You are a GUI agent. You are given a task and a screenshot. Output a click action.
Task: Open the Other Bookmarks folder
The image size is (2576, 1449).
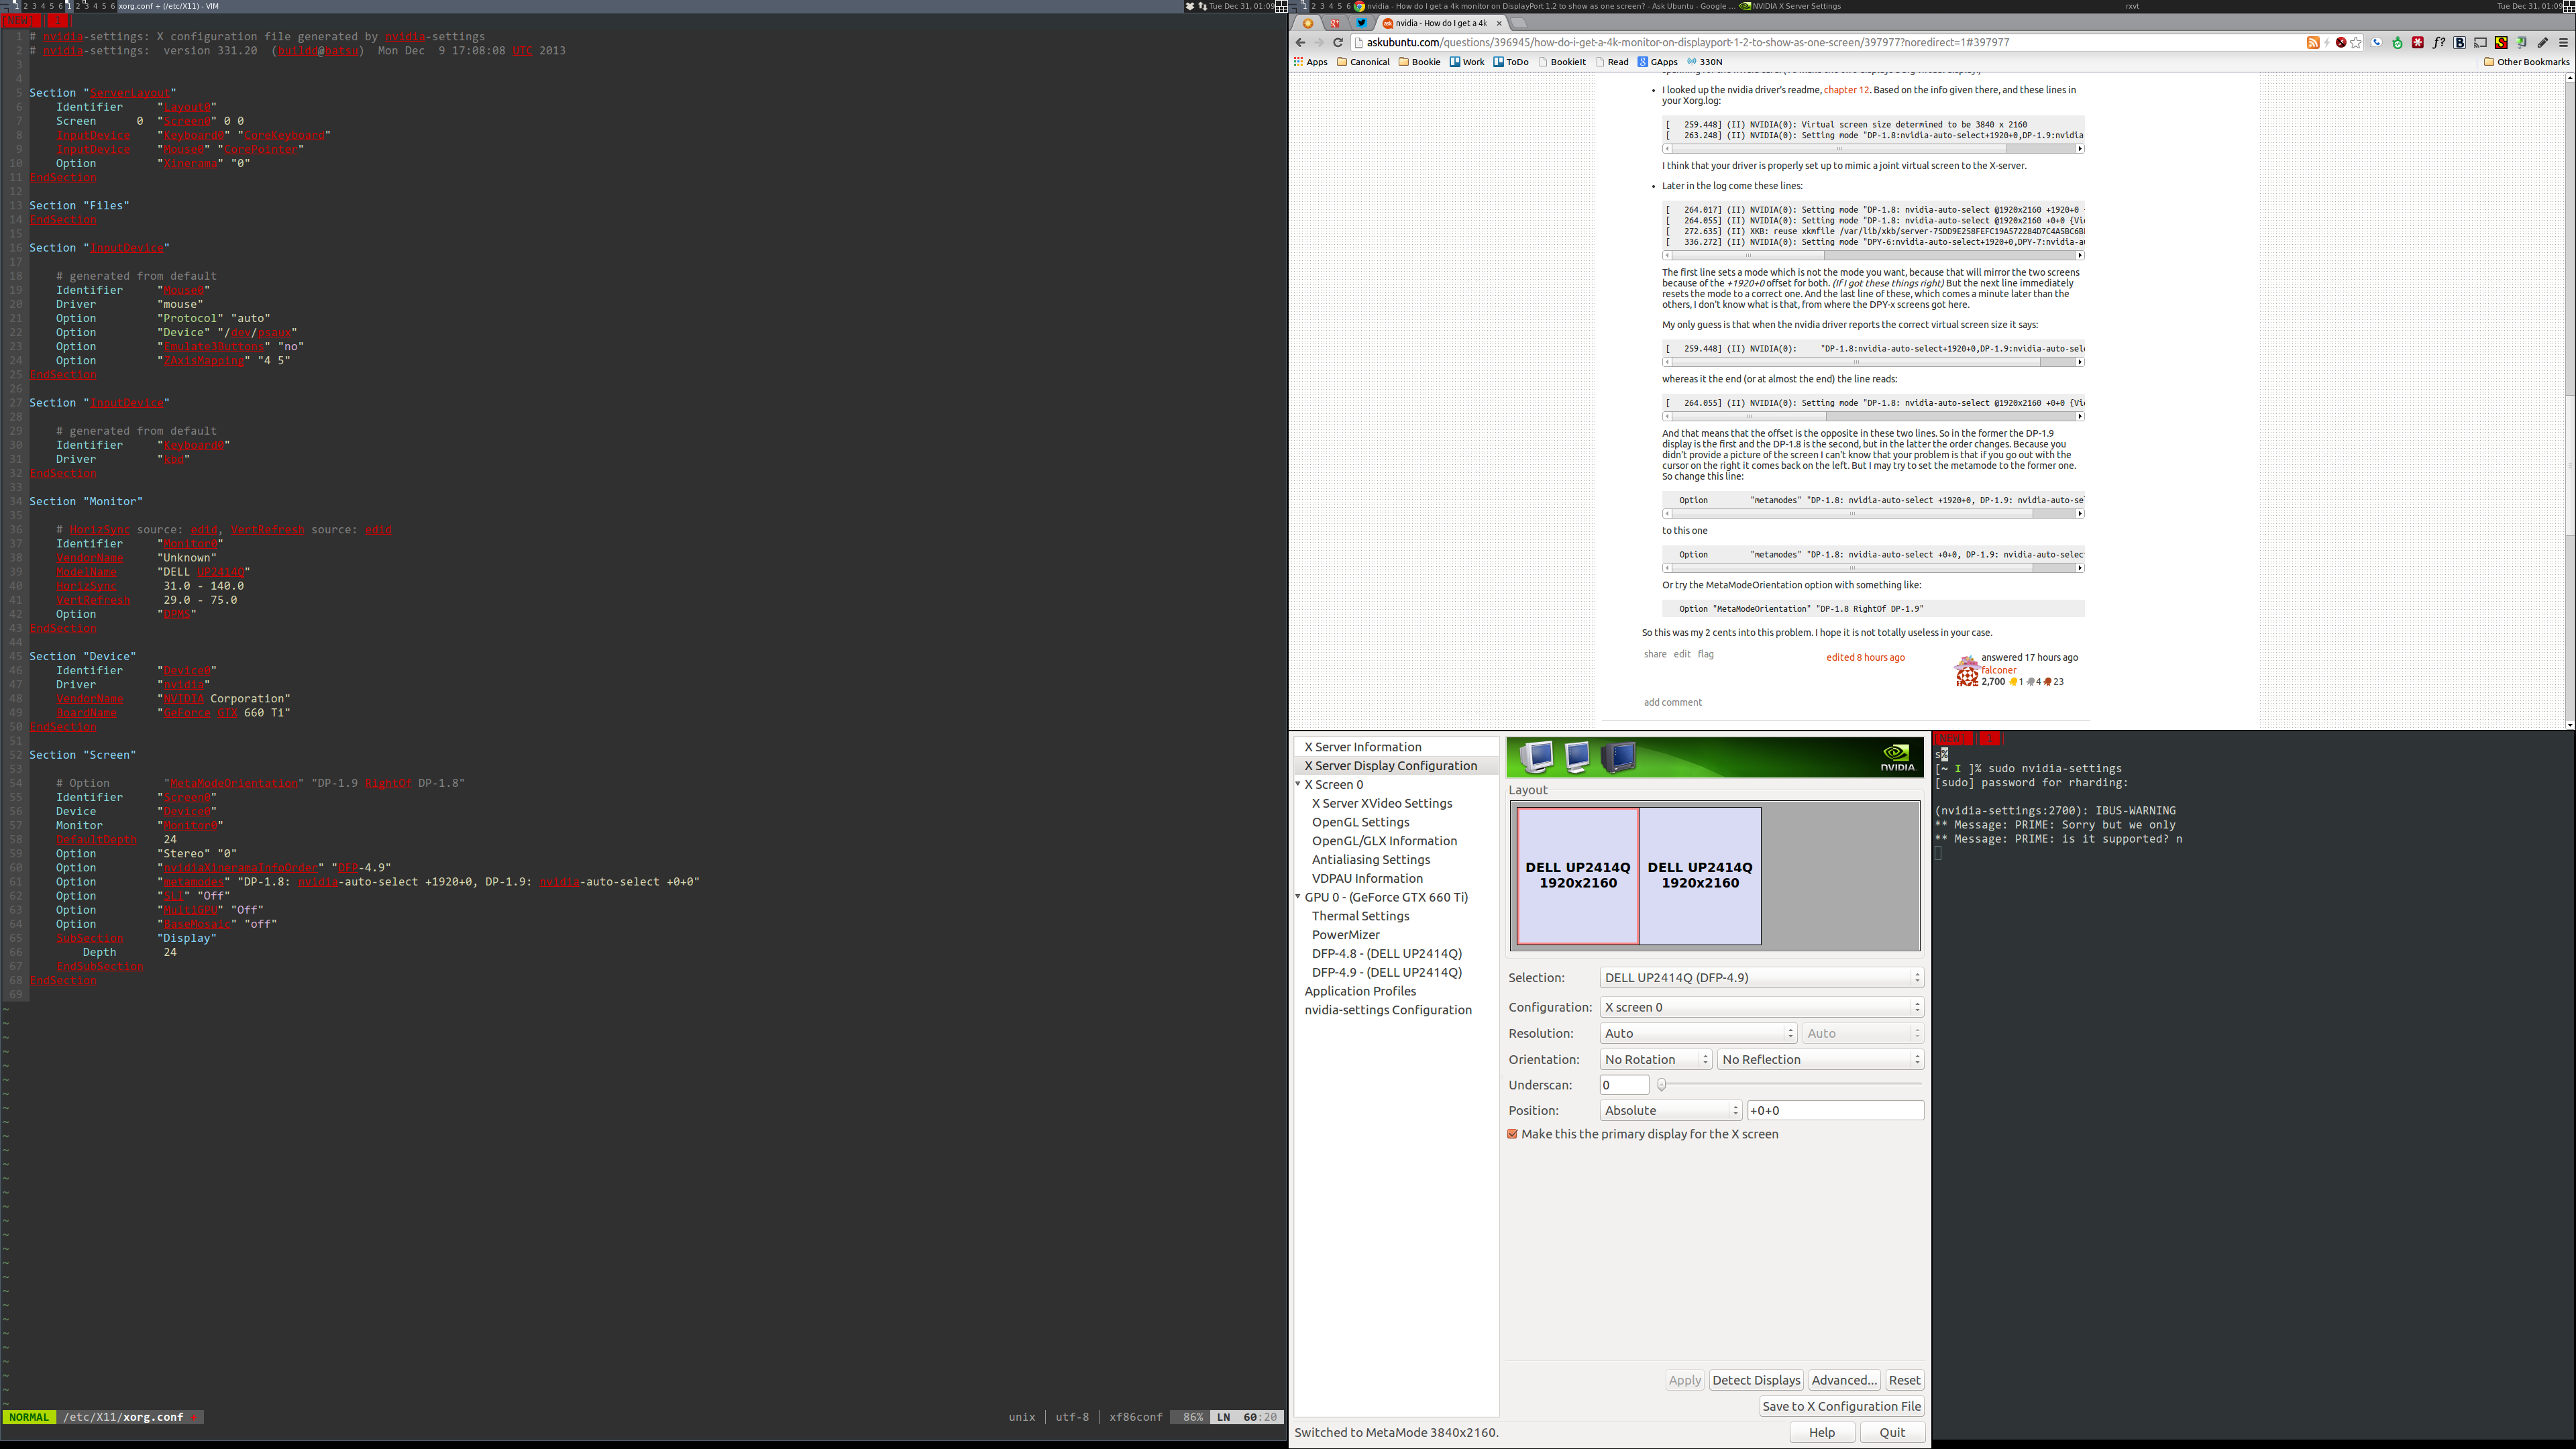pyautogui.click(x=2527, y=62)
